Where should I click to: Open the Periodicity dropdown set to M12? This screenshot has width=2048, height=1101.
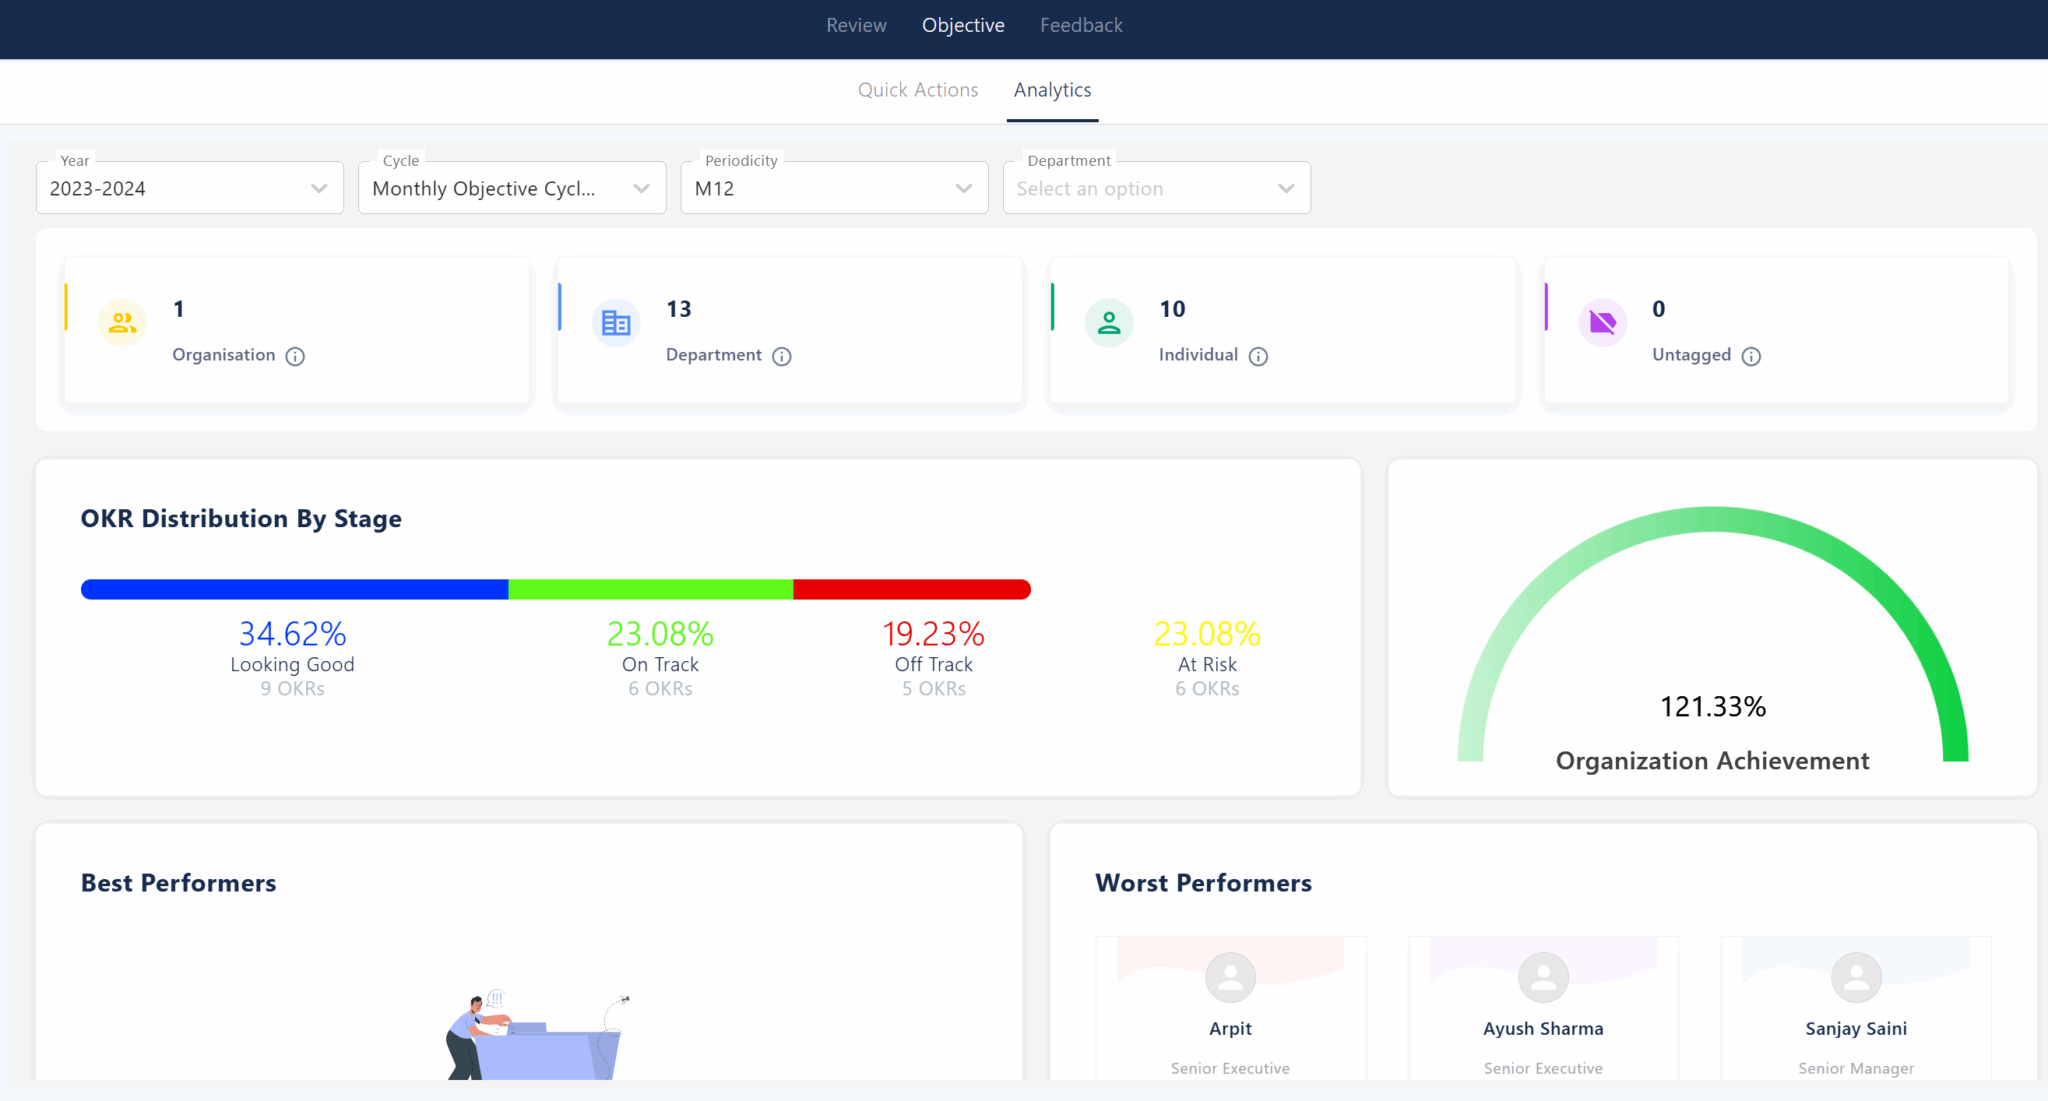pyautogui.click(x=833, y=188)
